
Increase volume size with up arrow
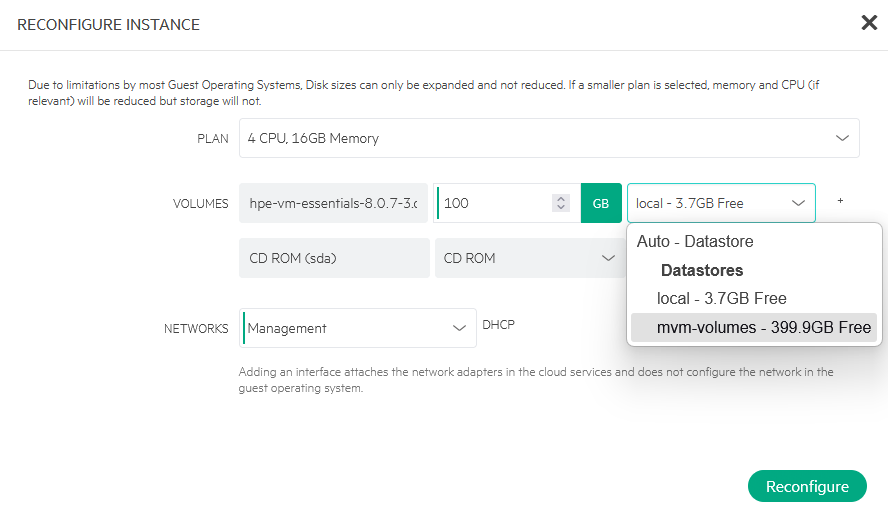560,198
